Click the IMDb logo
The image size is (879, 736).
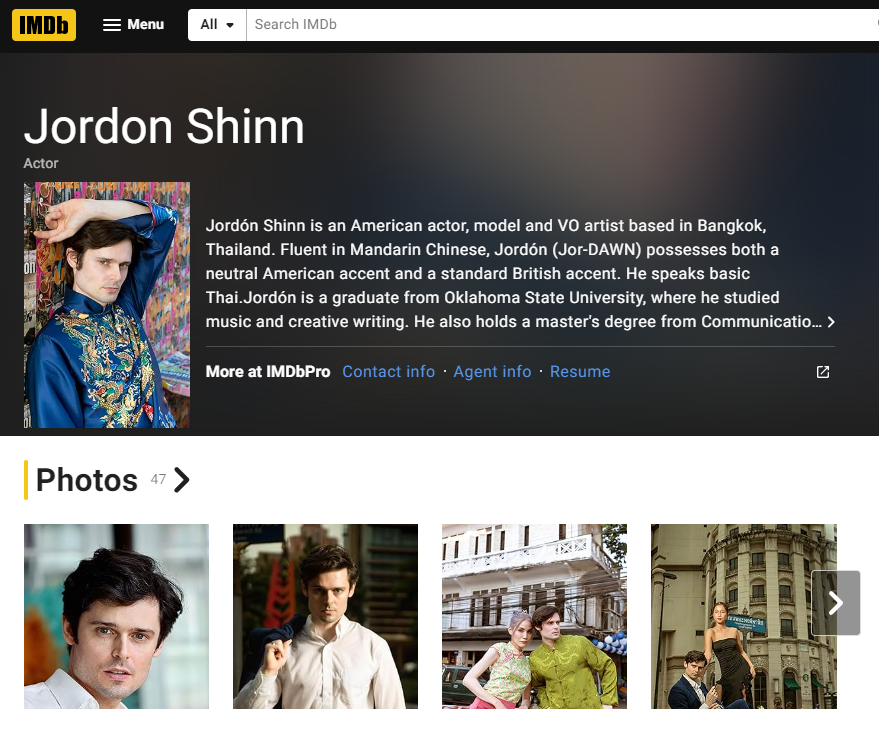[44, 25]
